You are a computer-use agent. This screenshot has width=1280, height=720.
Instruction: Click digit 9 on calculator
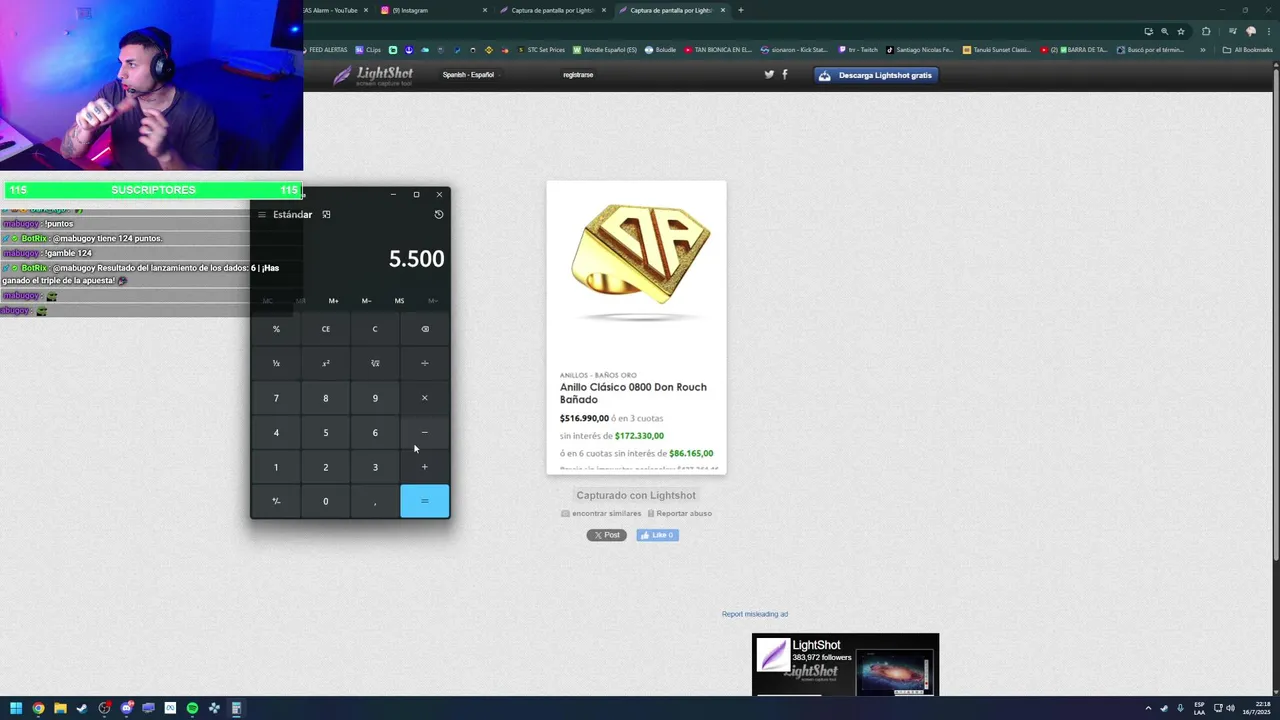click(x=375, y=398)
